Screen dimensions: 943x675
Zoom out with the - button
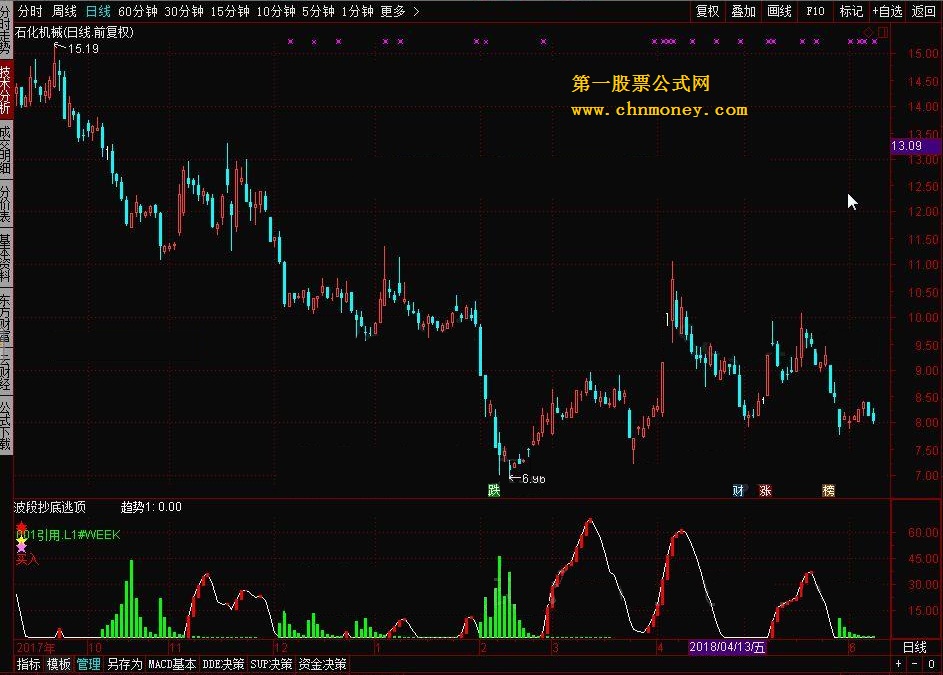(915, 664)
